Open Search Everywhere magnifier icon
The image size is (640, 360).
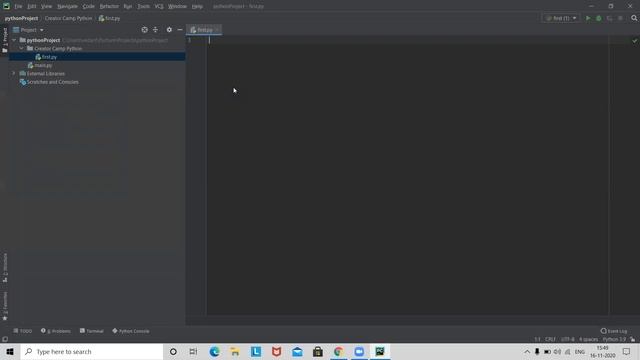tap(634, 18)
